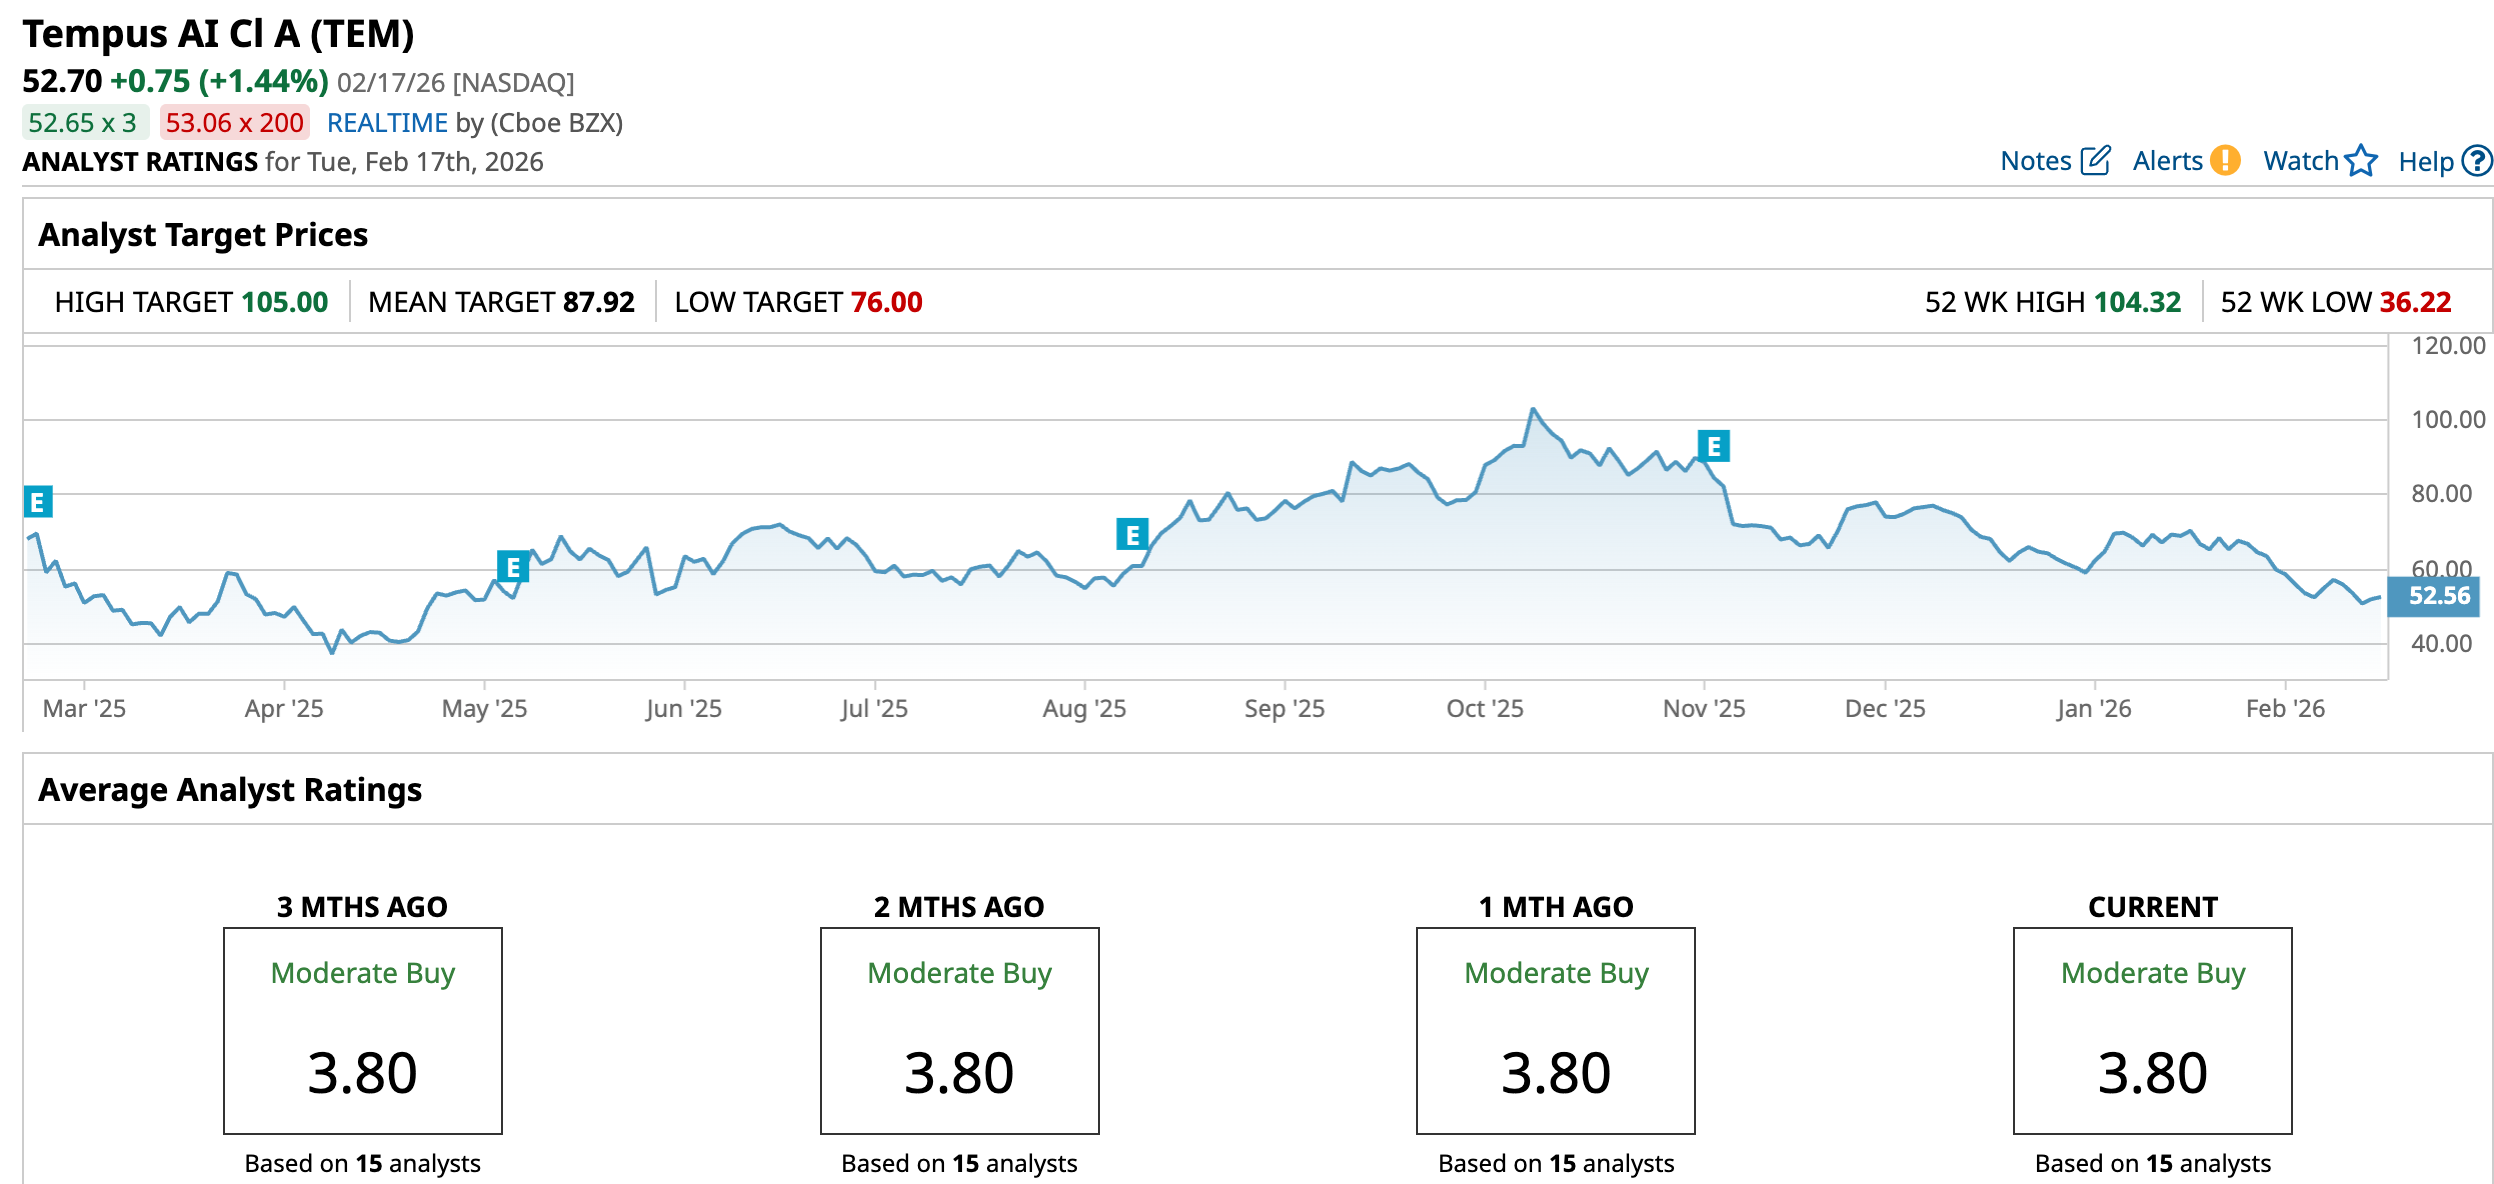This screenshot has height=1184, width=2494.
Task: Click the Notes pencil-edit icon
Action: [x=2095, y=161]
